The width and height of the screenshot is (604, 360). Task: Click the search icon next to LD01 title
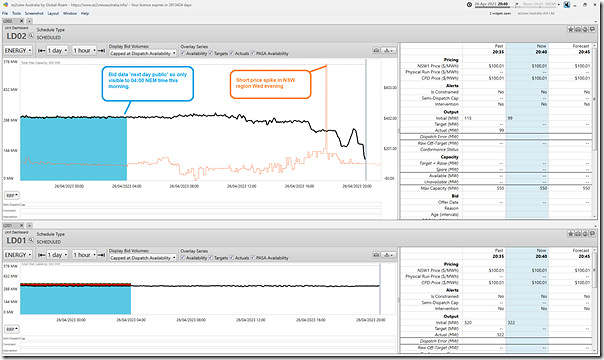[x=30, y=241]
